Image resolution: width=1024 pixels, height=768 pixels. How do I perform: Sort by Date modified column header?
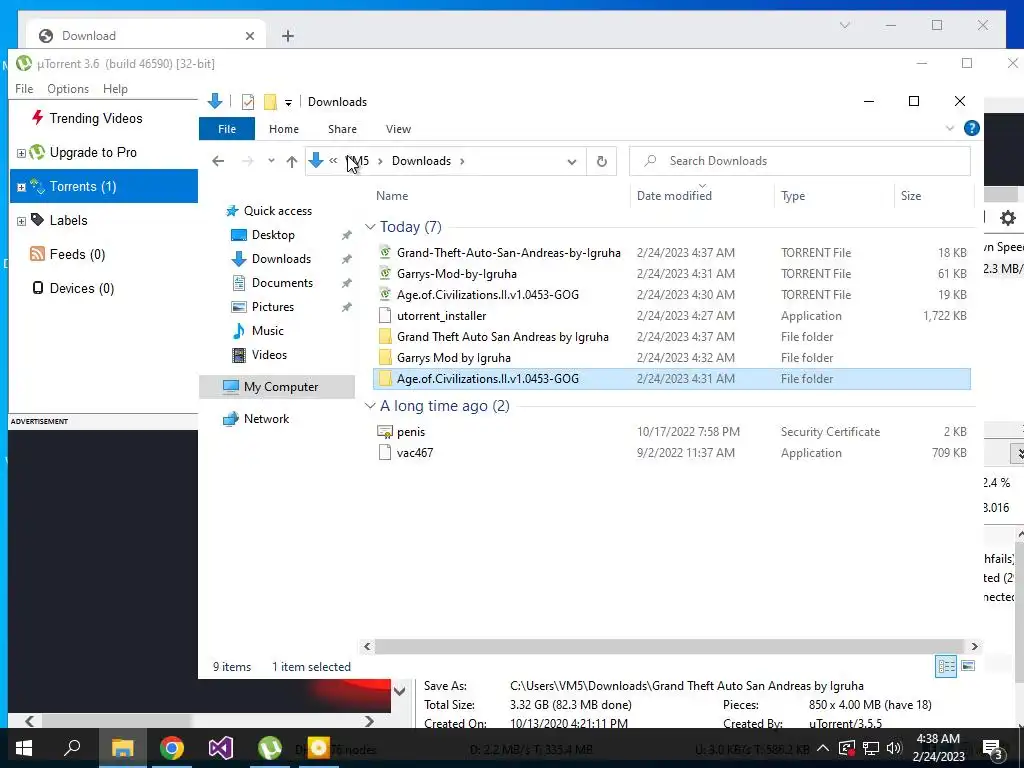point(674,196)
